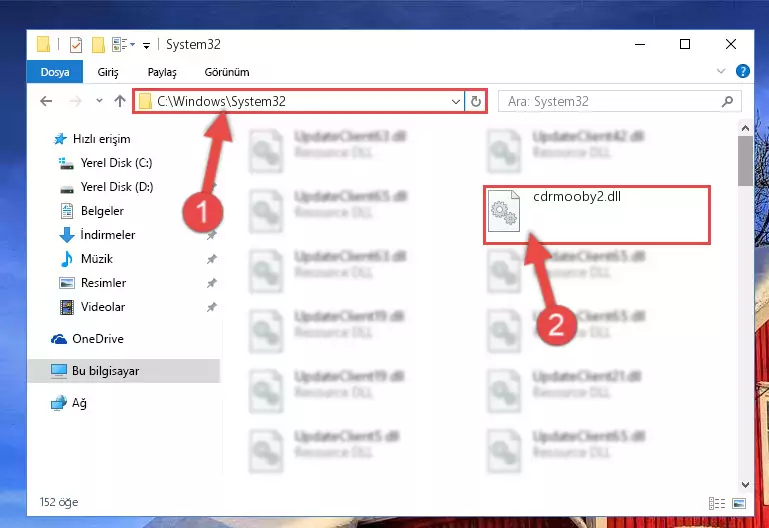Go forward with the right arrow
The width and height of the screenshot is (769, 528).
pos(75,101)
